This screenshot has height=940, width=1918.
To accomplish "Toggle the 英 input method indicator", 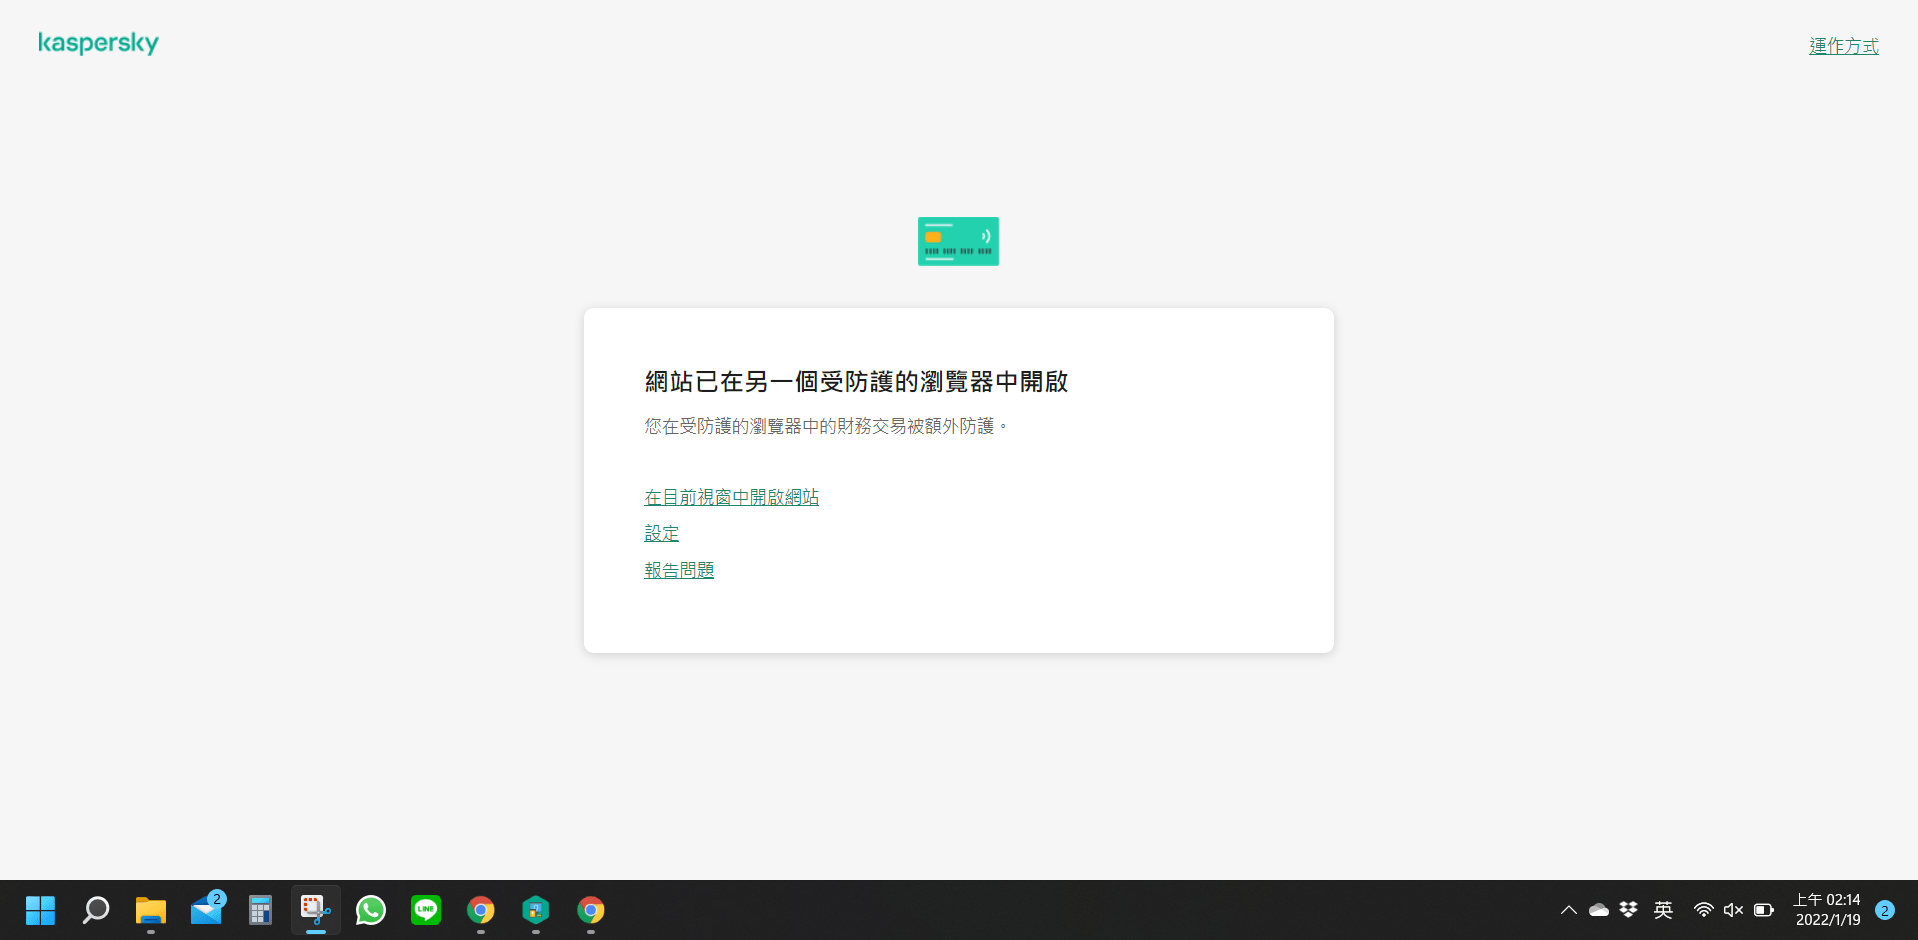I will [1663, 910].
